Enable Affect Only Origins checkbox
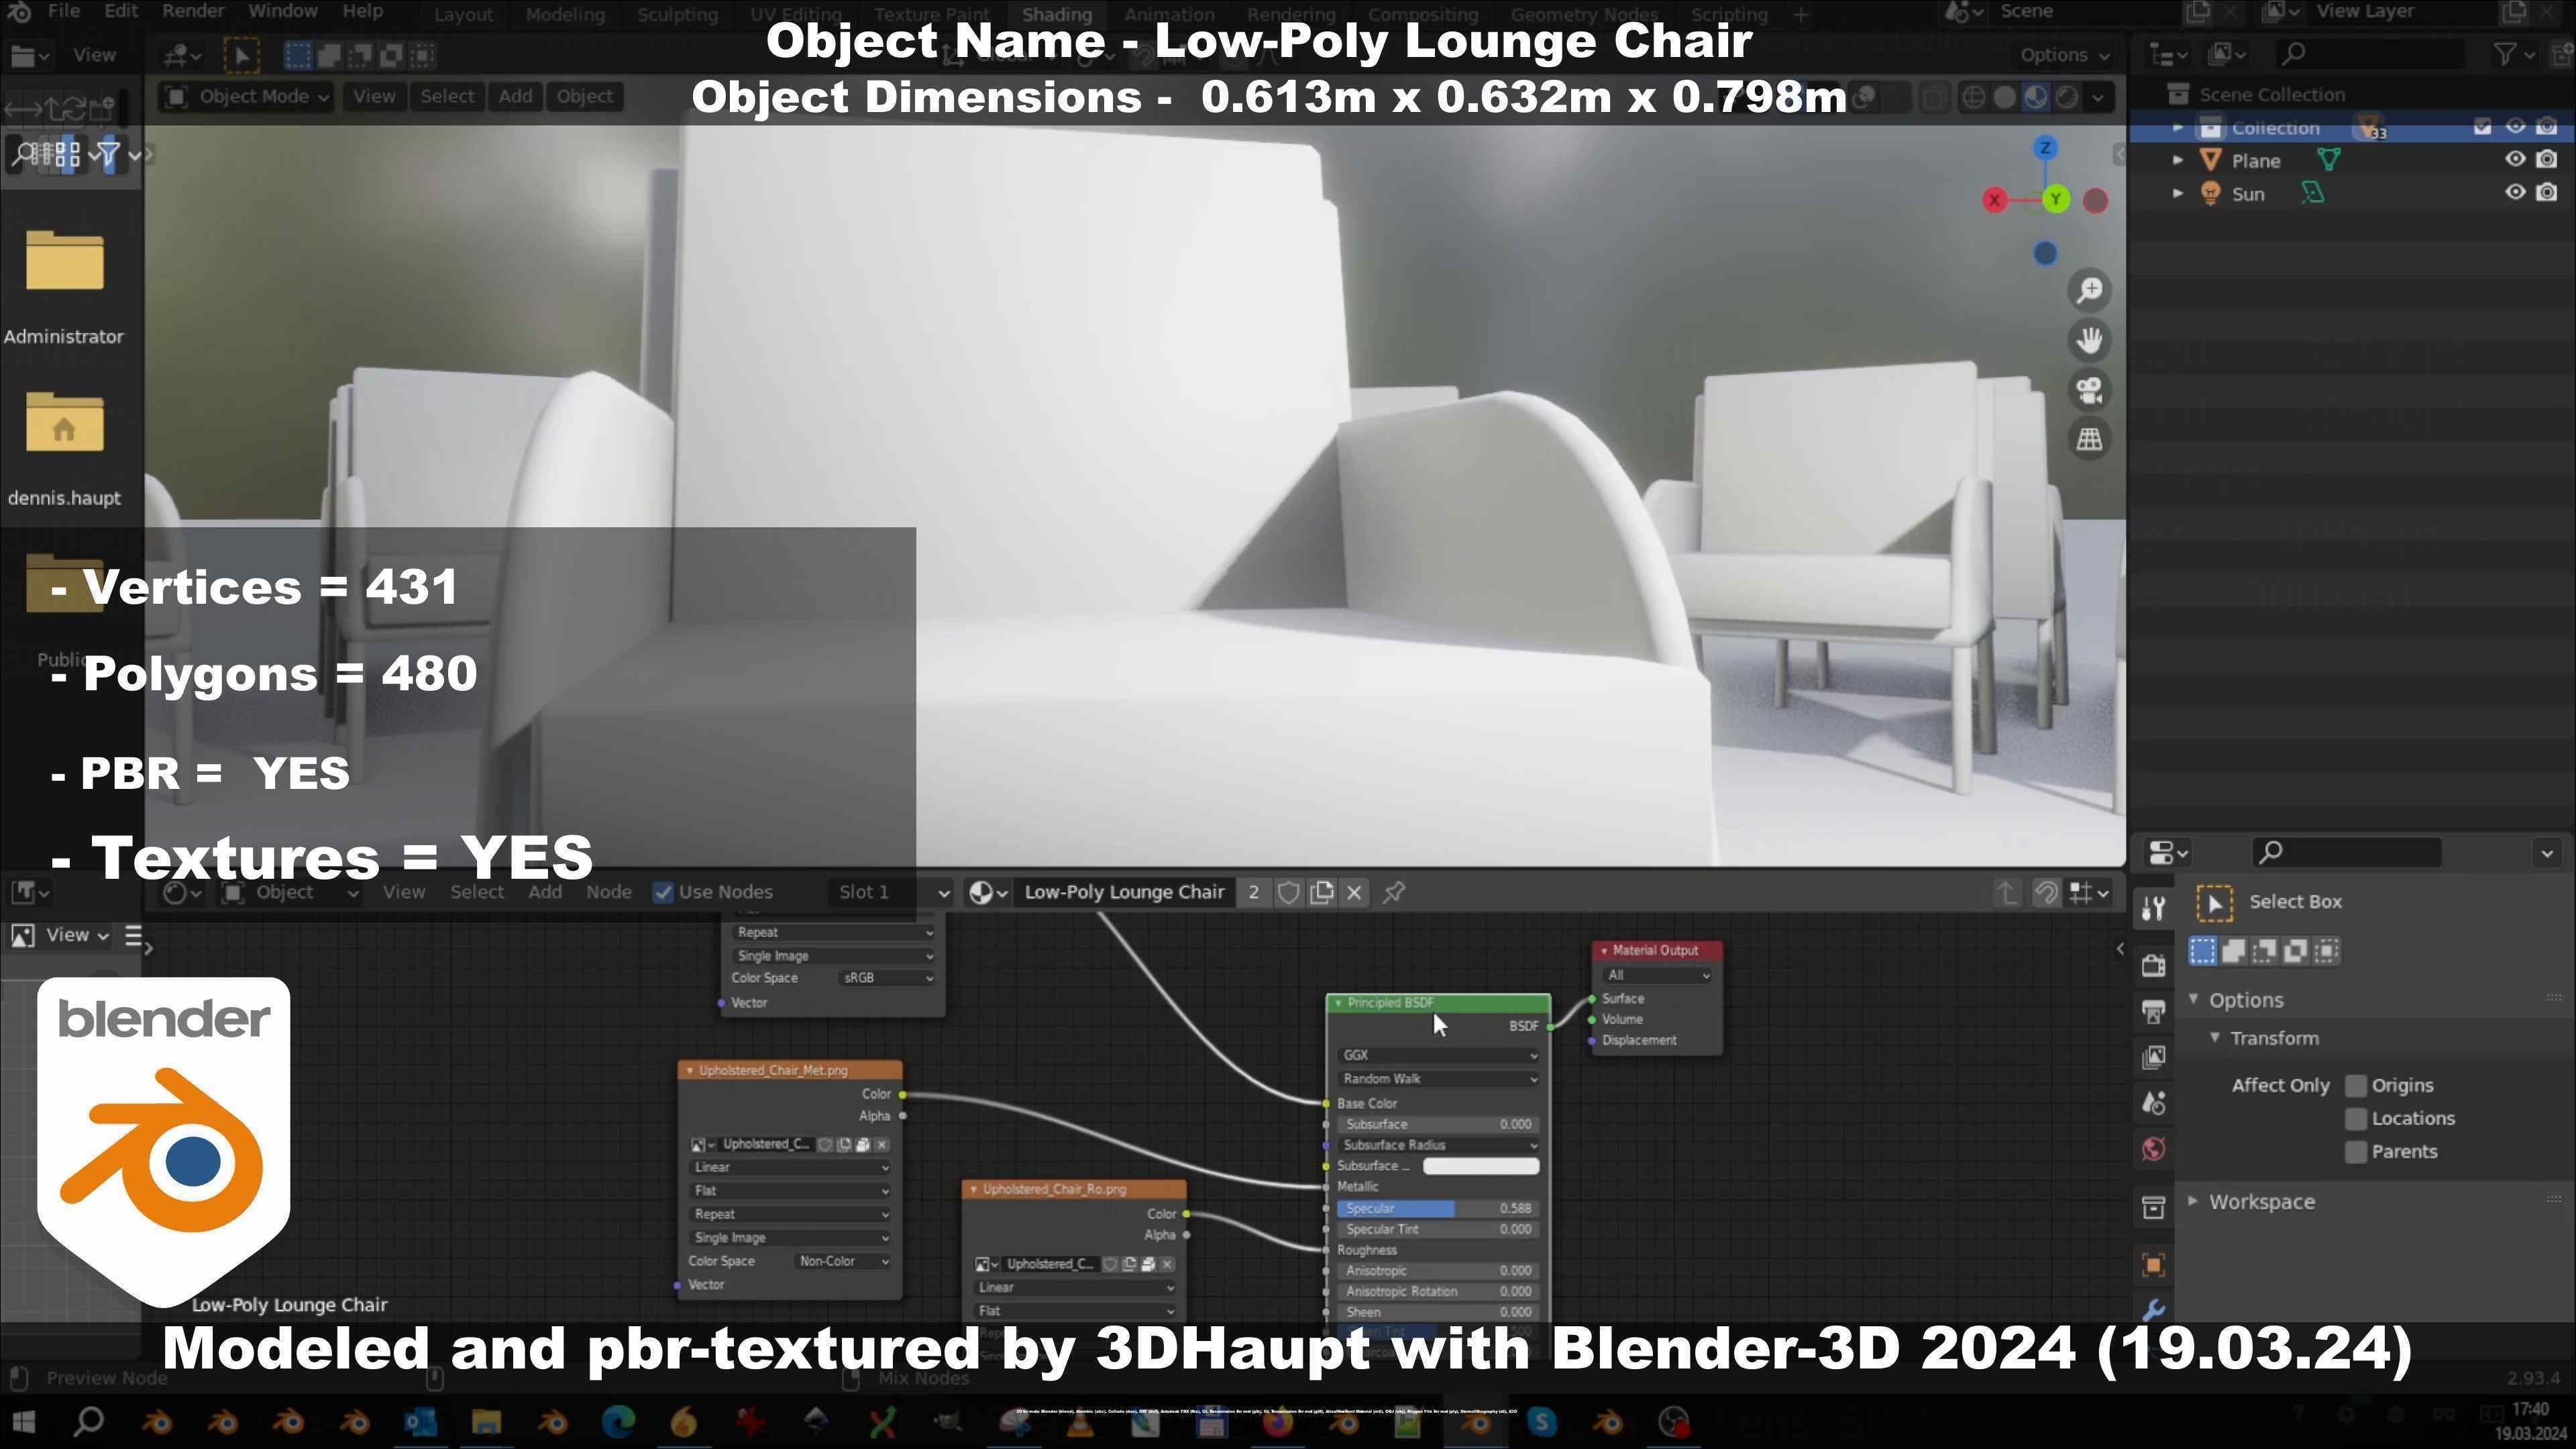Image resolution: width=2576 pixels, height=1449 pixels. [x=2356, y=1086]
